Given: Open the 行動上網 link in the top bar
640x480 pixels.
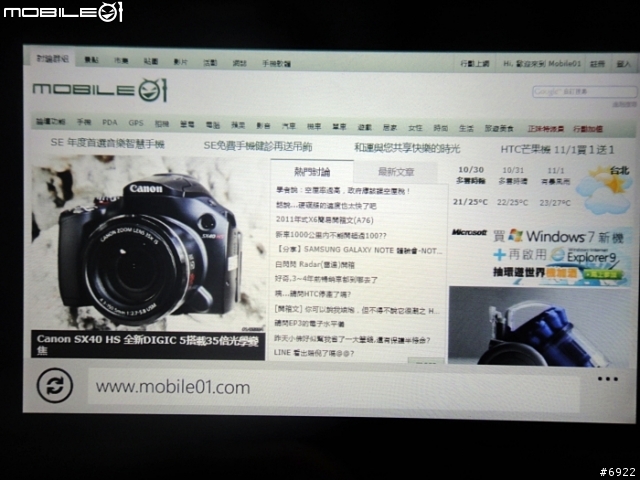Looking at the screenshot, I should (x=475, y=64).
